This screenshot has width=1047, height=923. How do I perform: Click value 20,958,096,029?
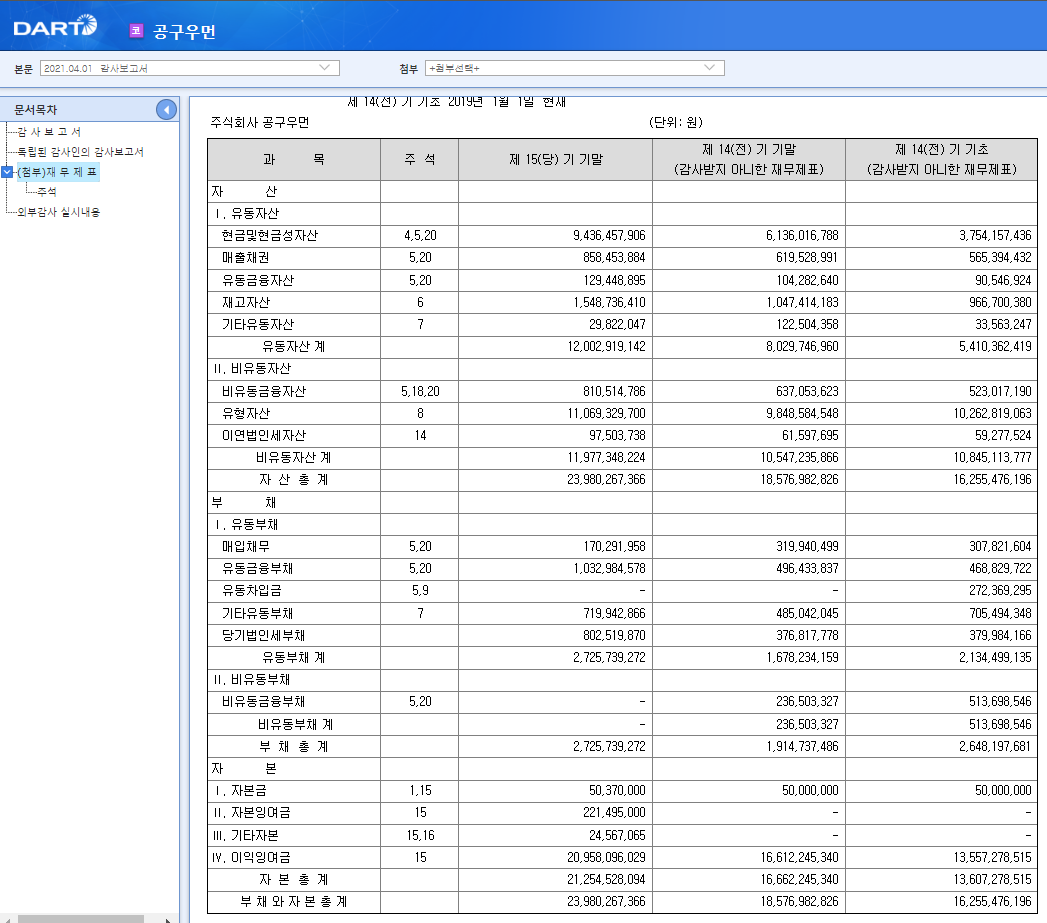pos(606,858)
